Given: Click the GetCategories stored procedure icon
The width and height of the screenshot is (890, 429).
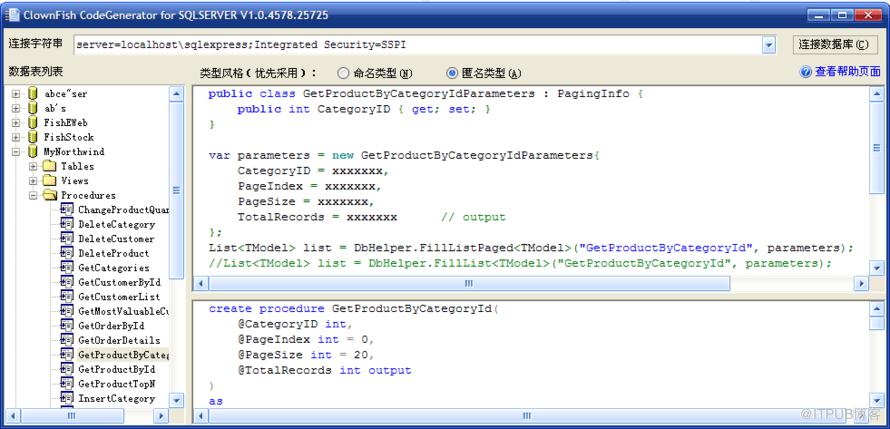Looking at the screenshot, I should tap(67, 267).
